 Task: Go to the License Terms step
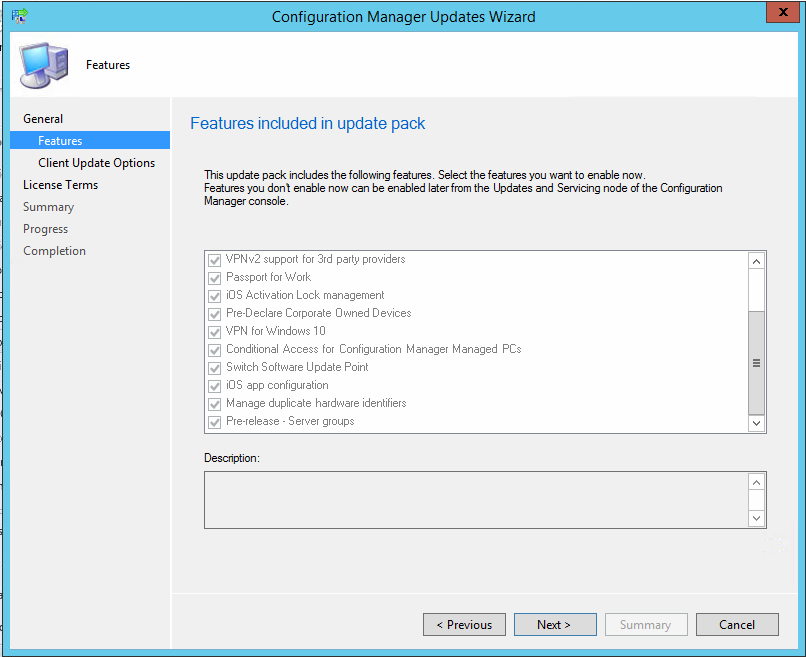[x=60, y=185]
